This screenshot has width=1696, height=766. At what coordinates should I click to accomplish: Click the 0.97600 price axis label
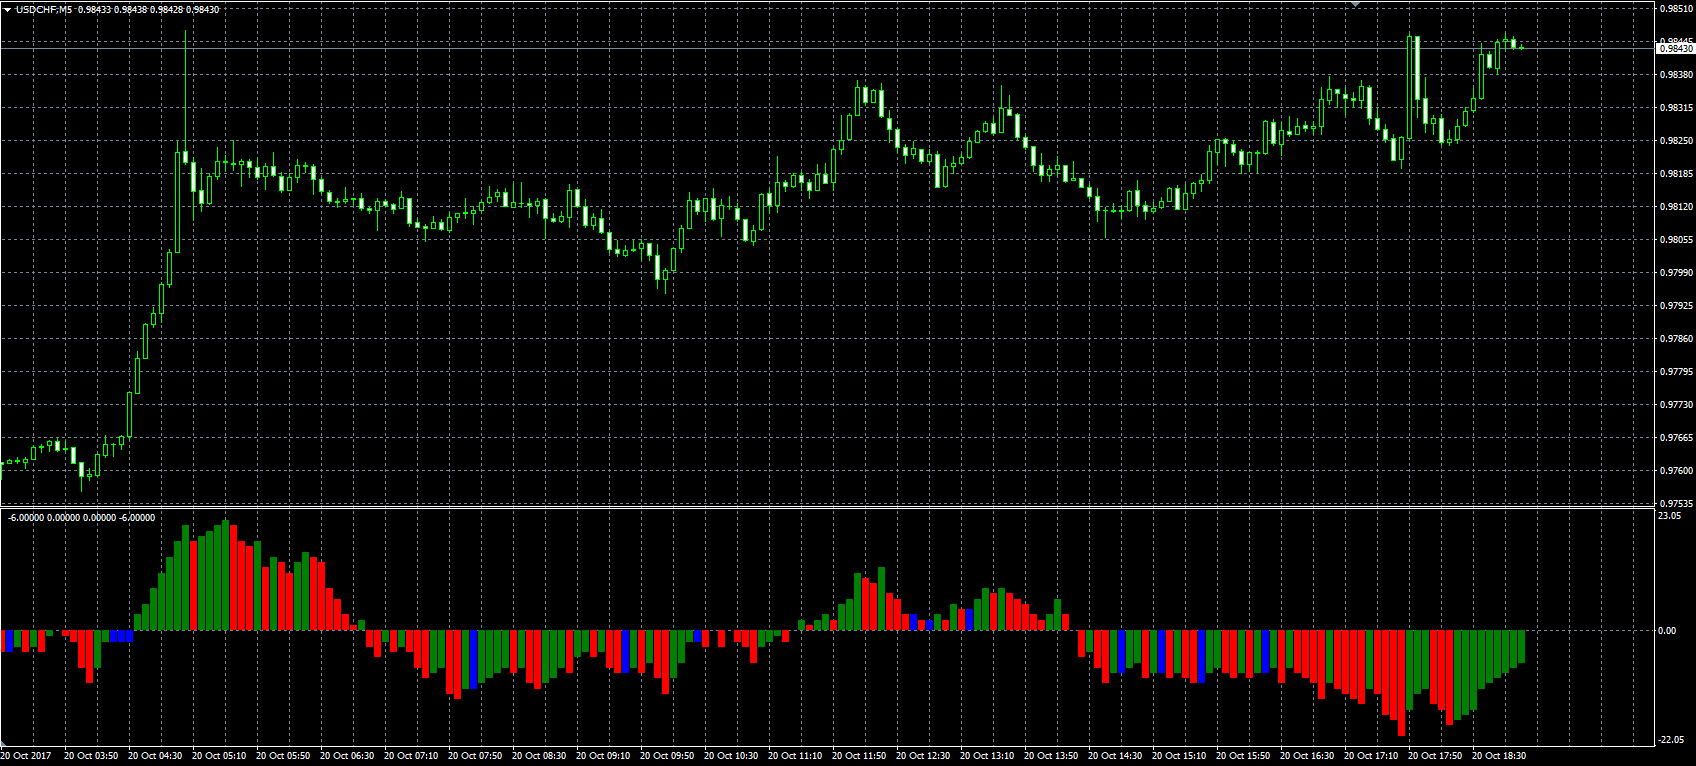[x=1676, y=471]
